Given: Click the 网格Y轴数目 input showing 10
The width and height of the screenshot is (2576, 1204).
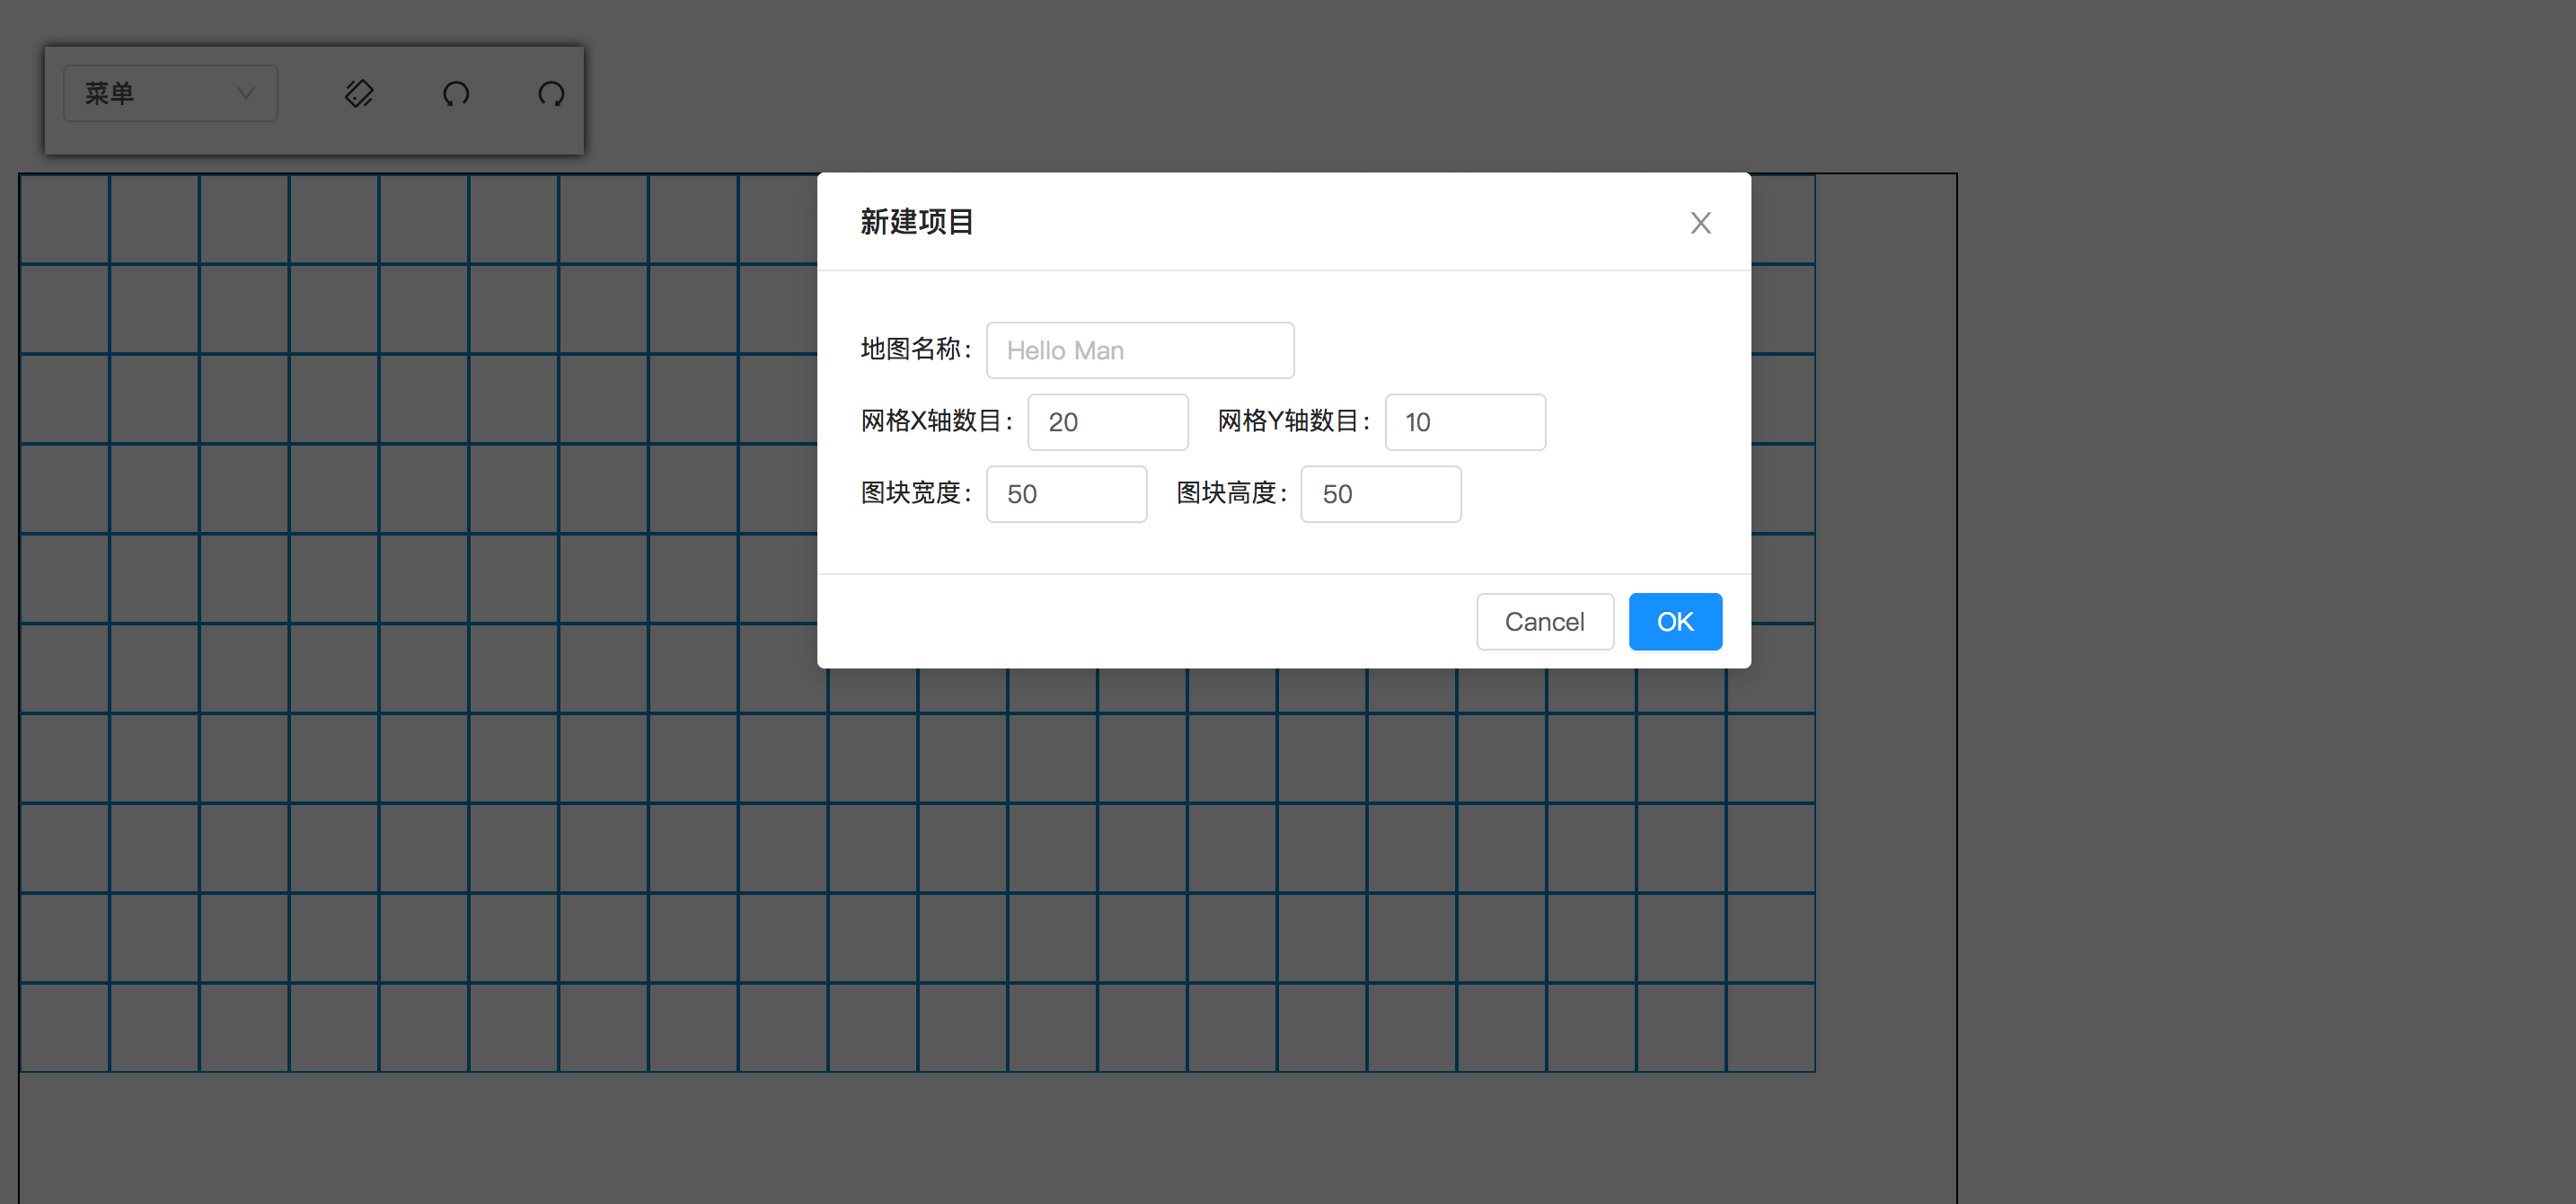Looking at the screenshot, I should pyautogui.click(x=1464, y=422).
